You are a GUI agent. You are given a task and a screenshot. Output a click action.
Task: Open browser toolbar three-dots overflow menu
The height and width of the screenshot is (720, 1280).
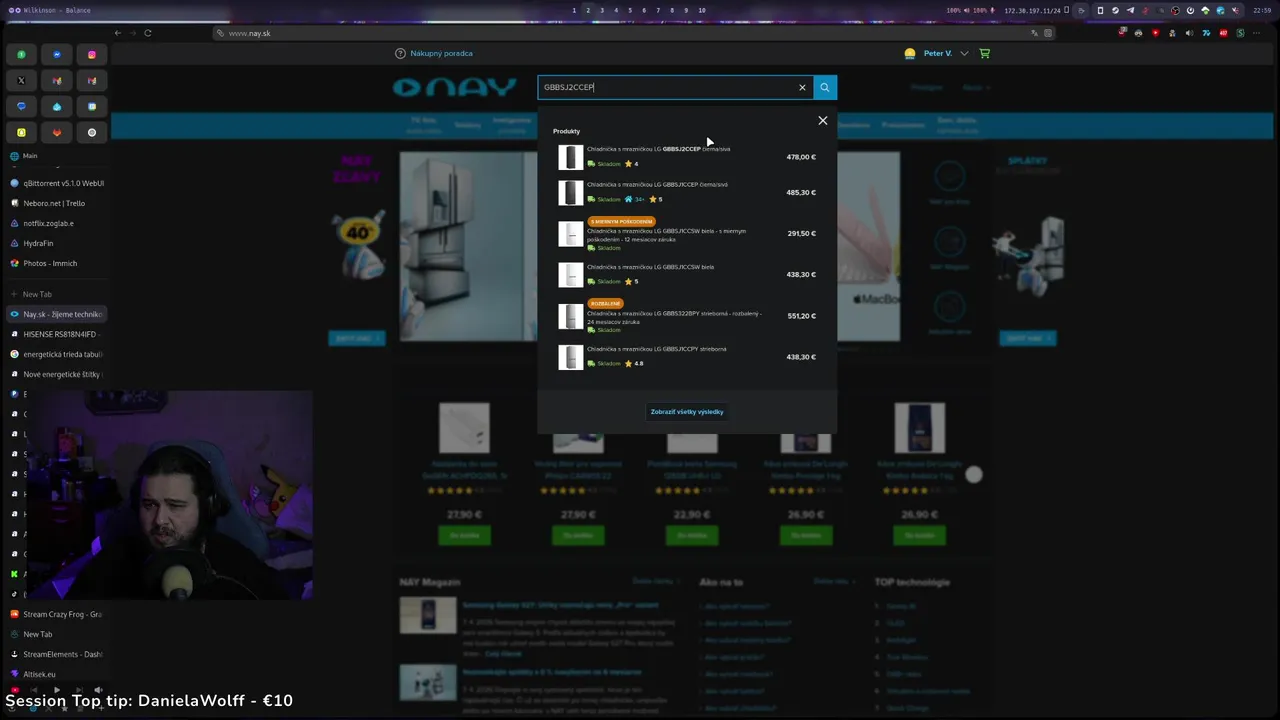(x=1257, y=33)
